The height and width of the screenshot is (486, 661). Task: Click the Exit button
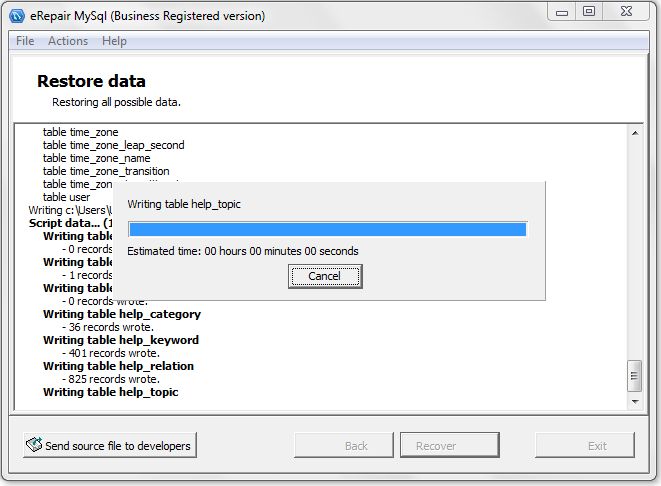(x=585, y=445)
